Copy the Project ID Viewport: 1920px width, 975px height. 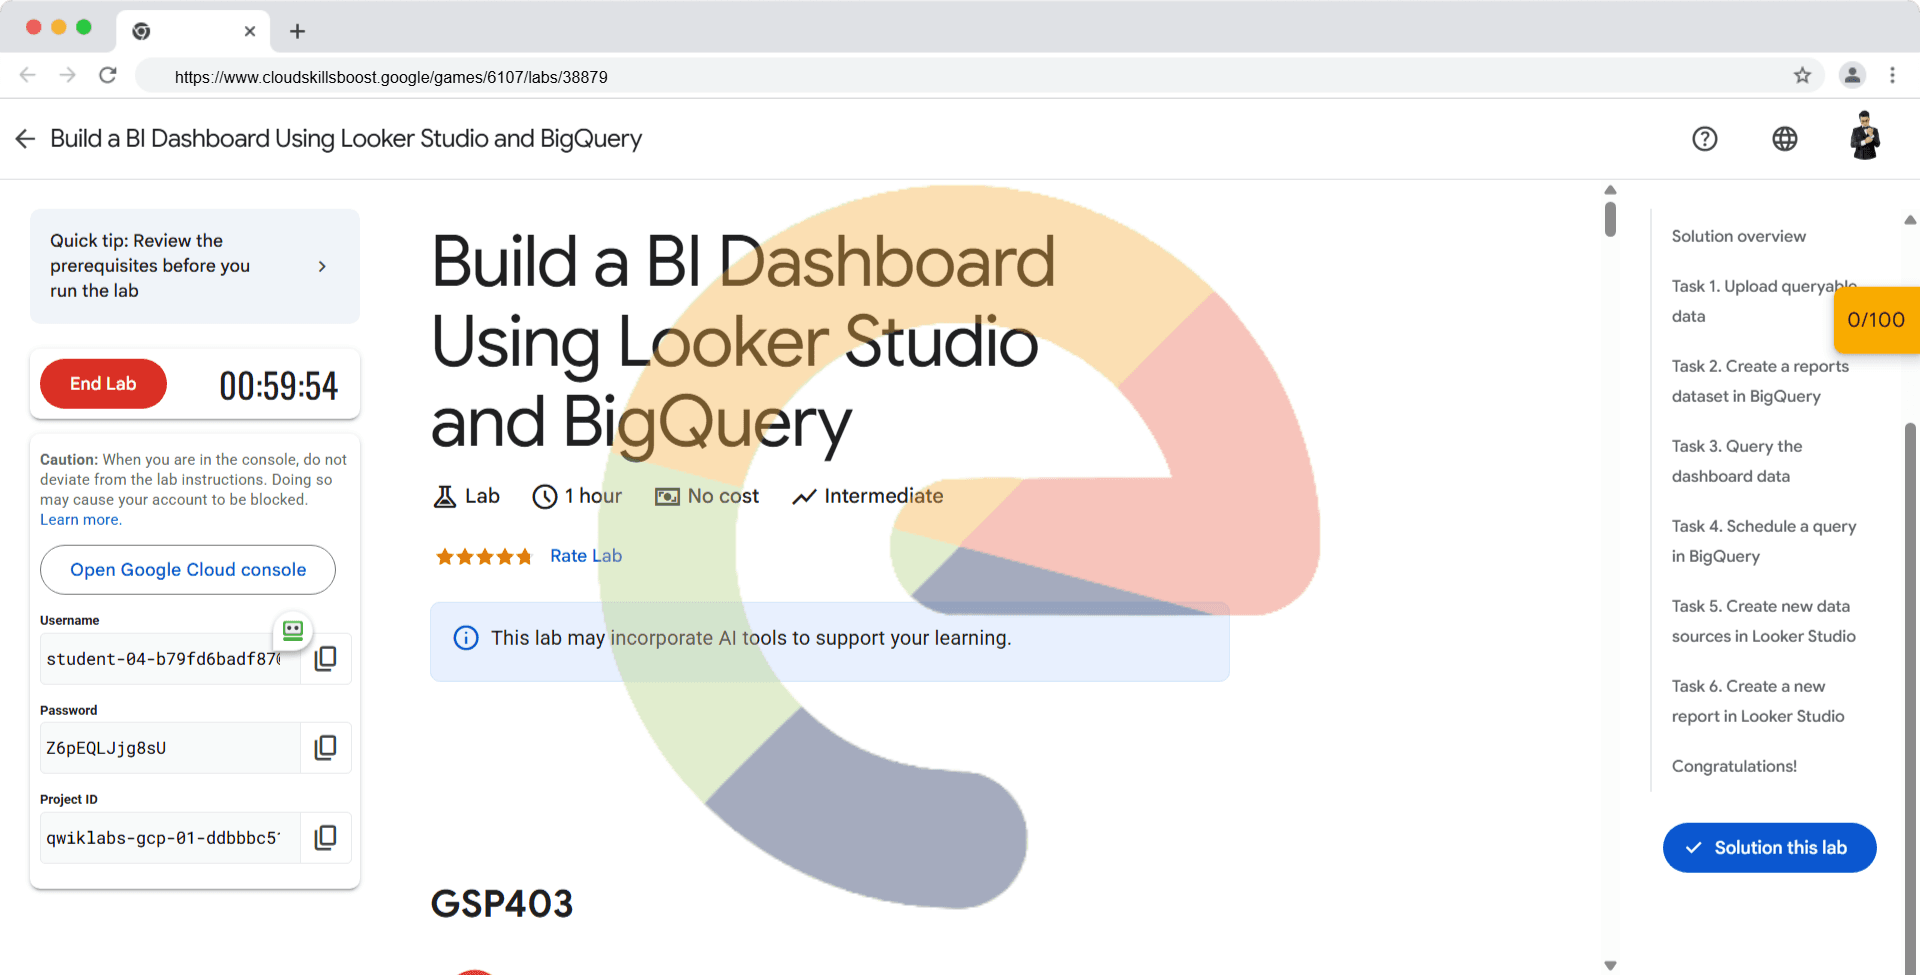tap(325, 838)
